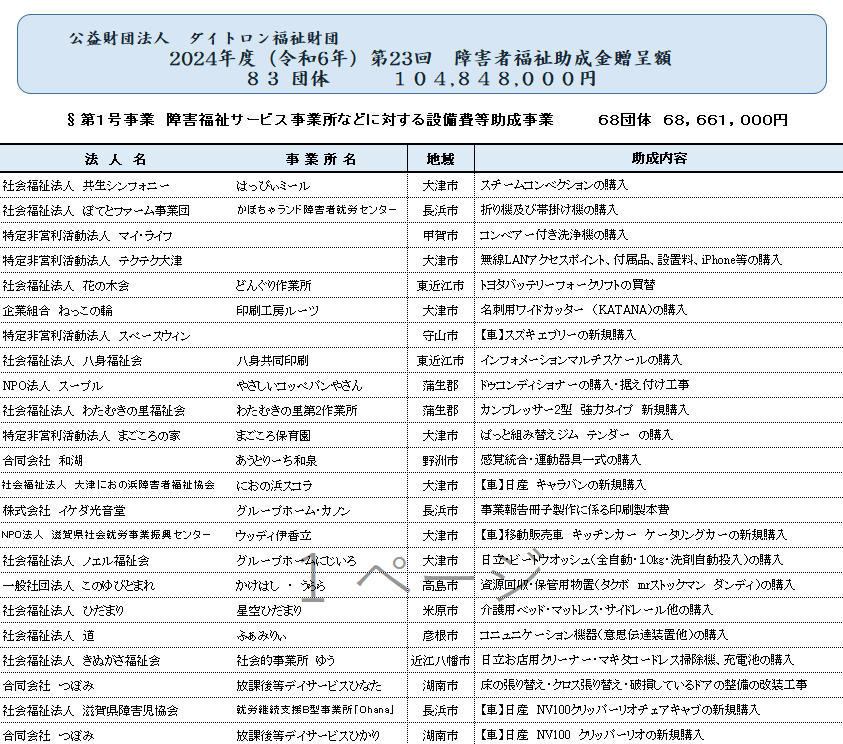Select NPO法人 スーブル cell
The height and width of the screenshot is (744, 843).
[x=53, y=386]
